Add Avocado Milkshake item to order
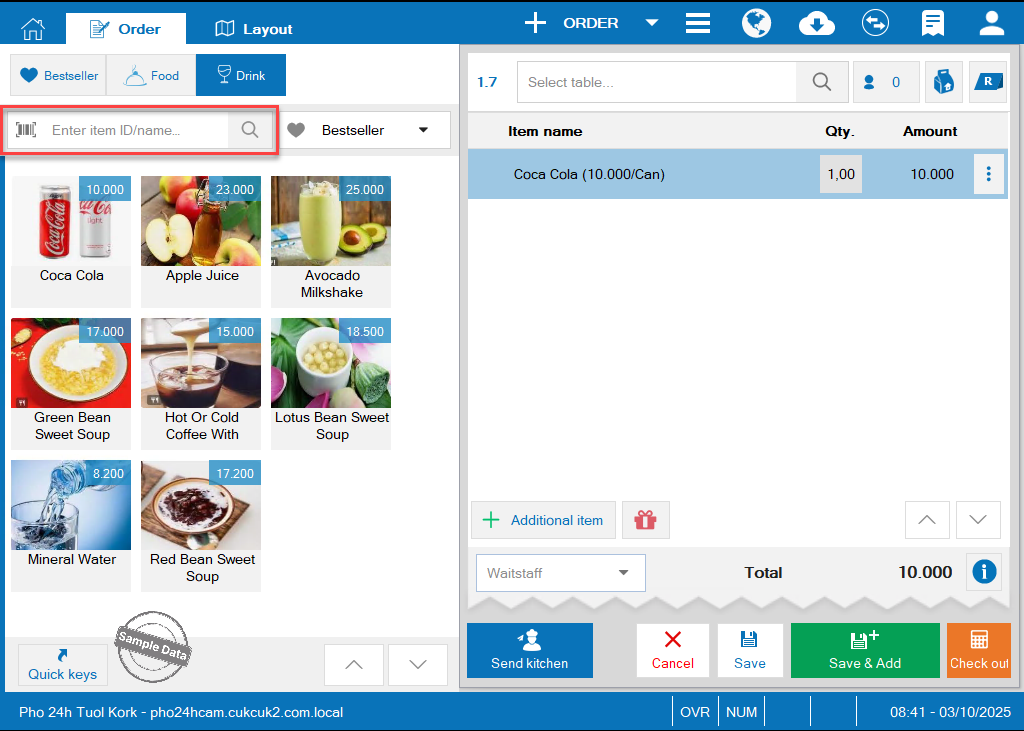1024x731 pixels. point(331,240)
